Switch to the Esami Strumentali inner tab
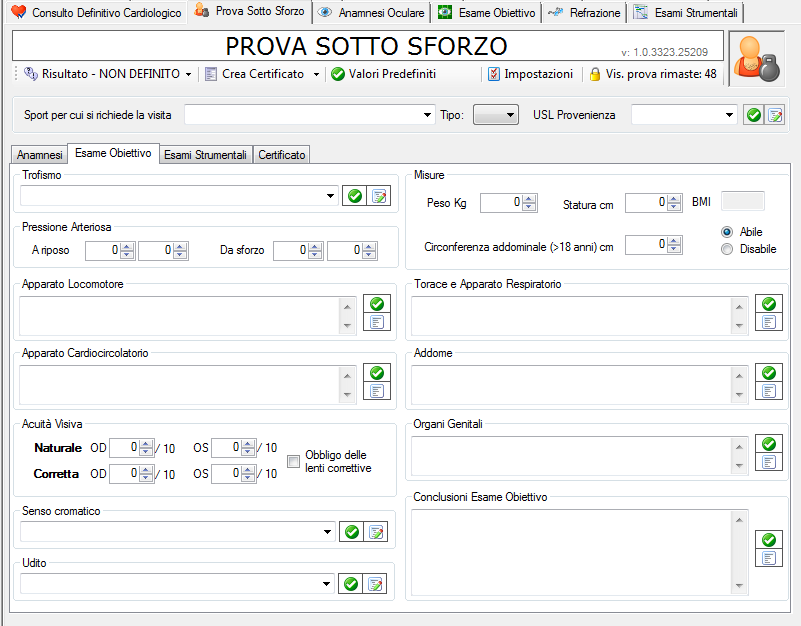The height and width of the screenshot is (626, 801). pos(205,155)
